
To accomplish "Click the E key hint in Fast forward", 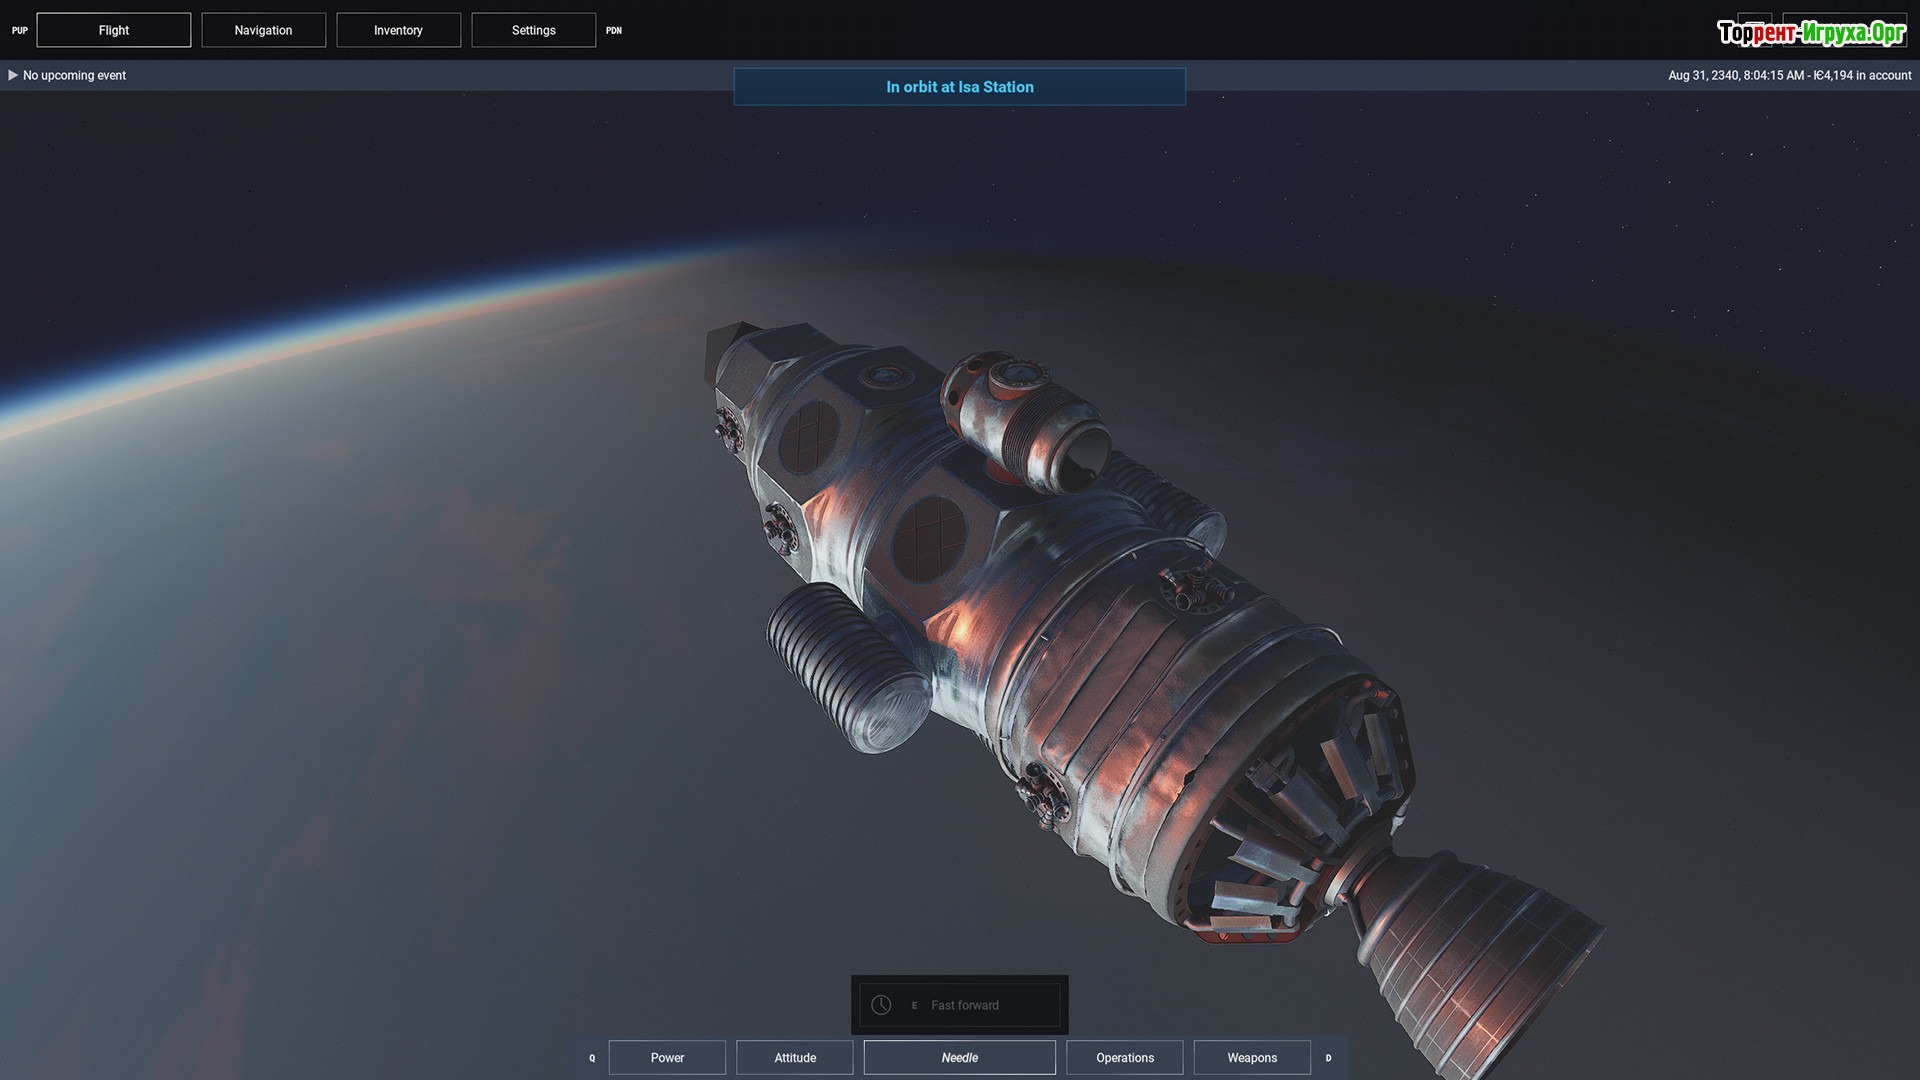I will [914, 1005].
